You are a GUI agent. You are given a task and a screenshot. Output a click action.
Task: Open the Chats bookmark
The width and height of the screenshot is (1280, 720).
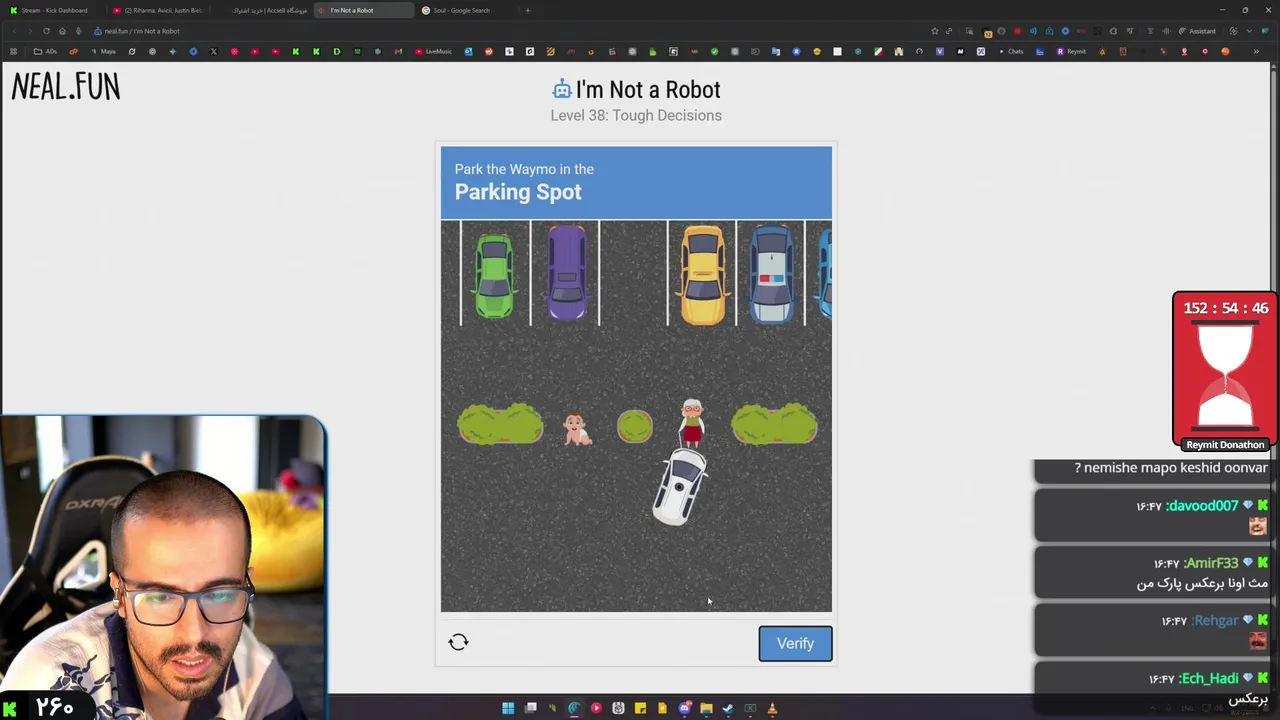point(1011,51)
